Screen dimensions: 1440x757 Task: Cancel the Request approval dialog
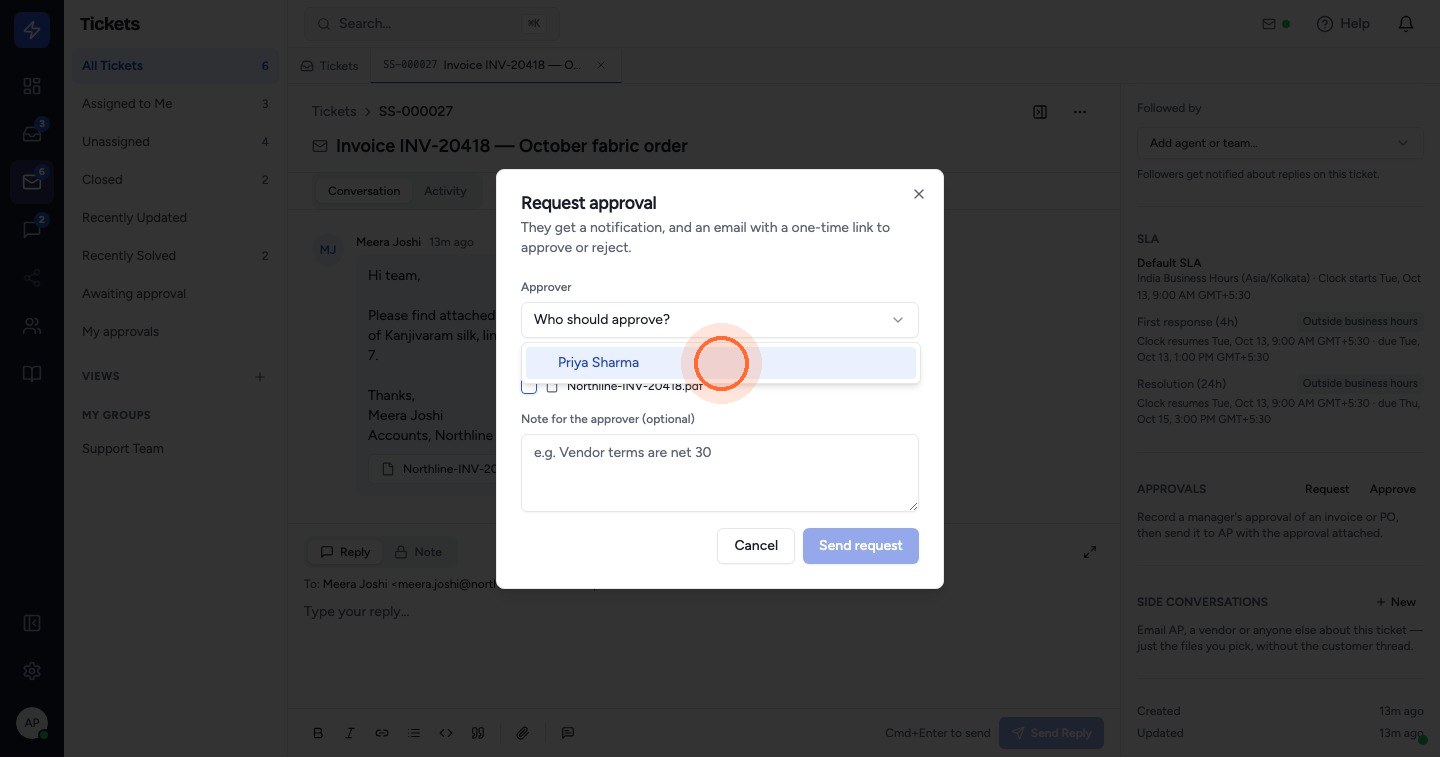click(x=756, y=546)
